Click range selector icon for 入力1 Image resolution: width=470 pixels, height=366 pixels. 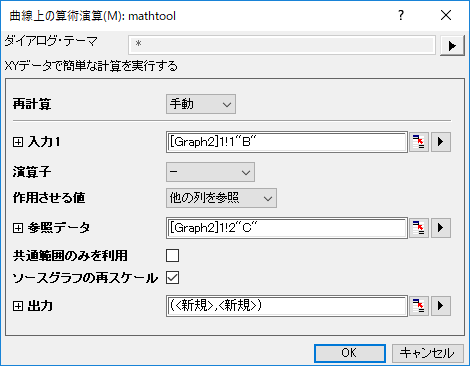click(x=419, y=142)
